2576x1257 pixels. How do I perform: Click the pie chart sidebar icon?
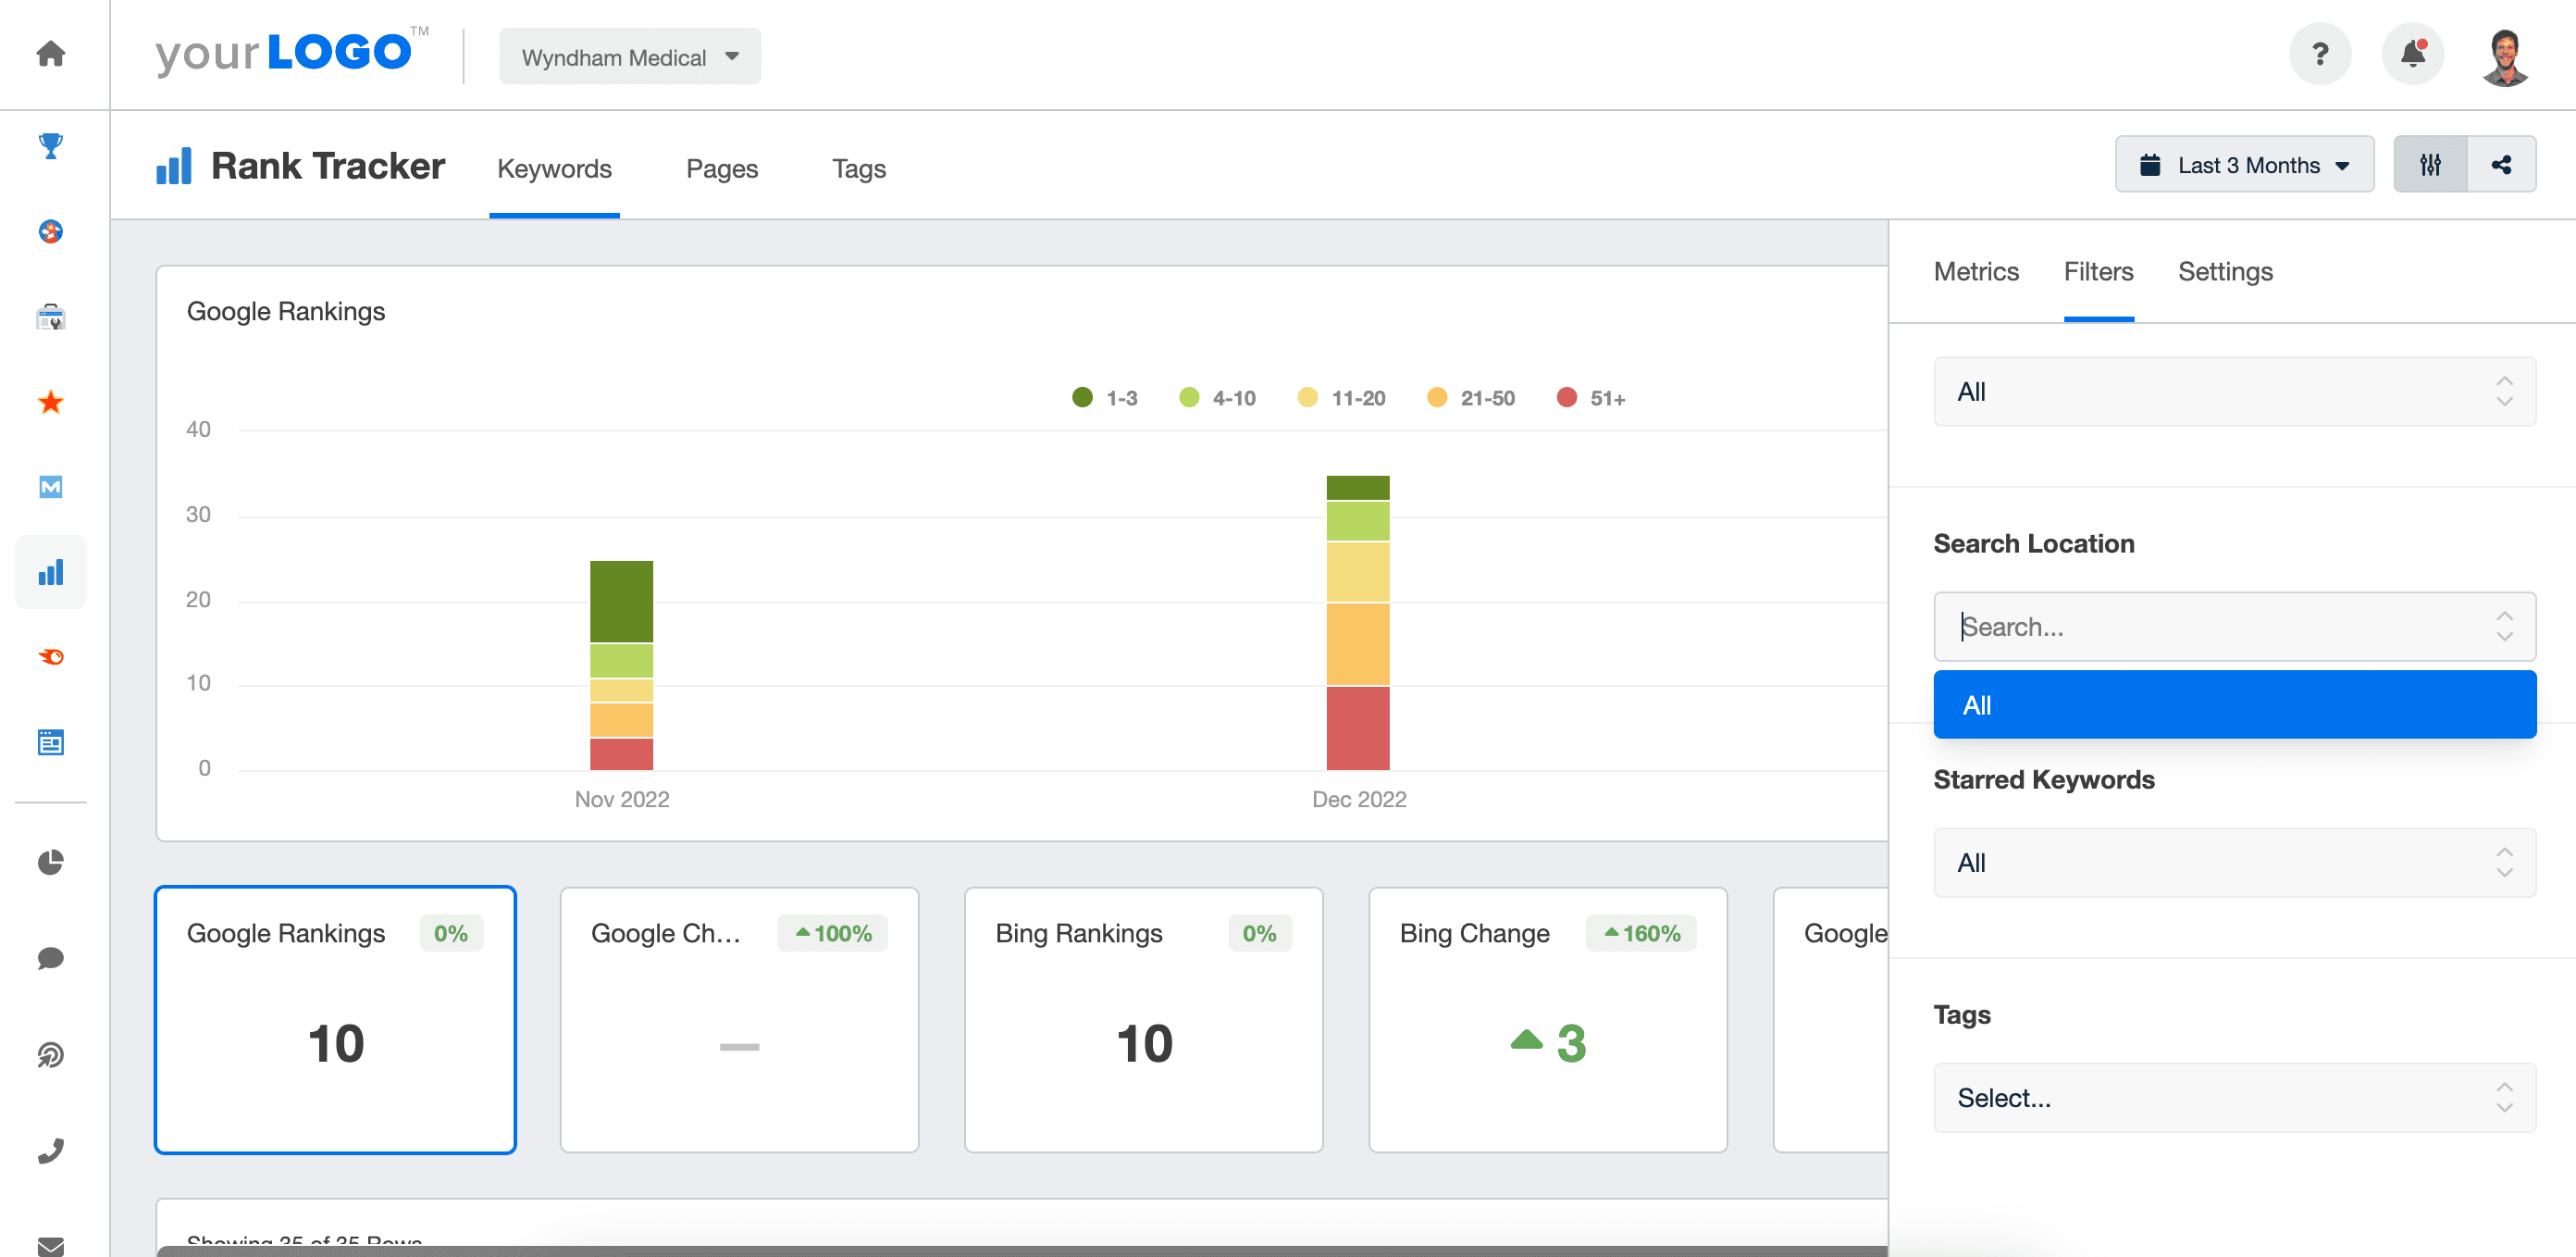[x=50, y=861]
